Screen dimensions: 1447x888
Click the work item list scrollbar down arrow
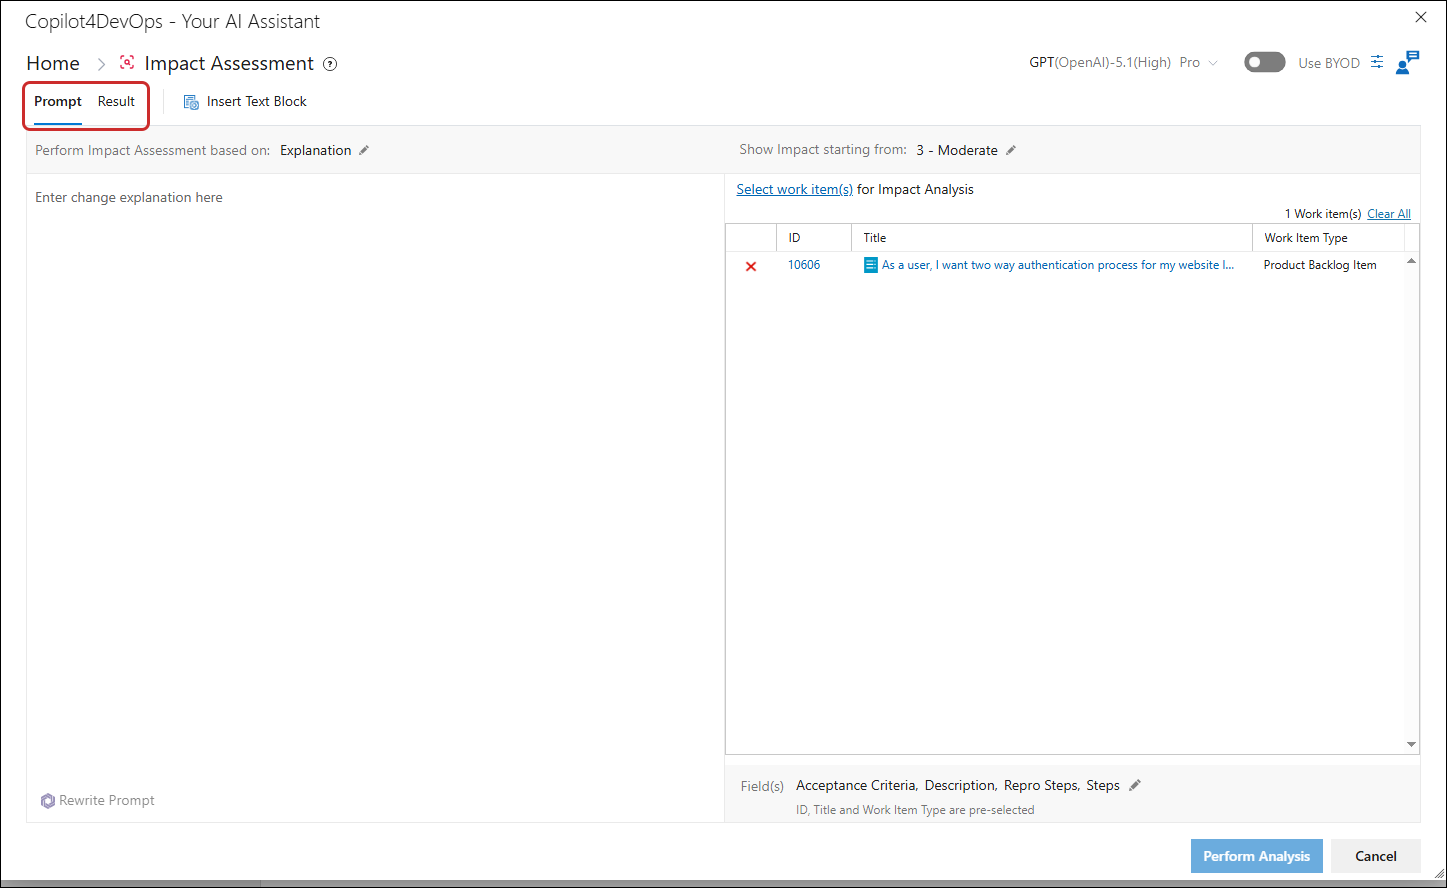(x=1411, y=744)
